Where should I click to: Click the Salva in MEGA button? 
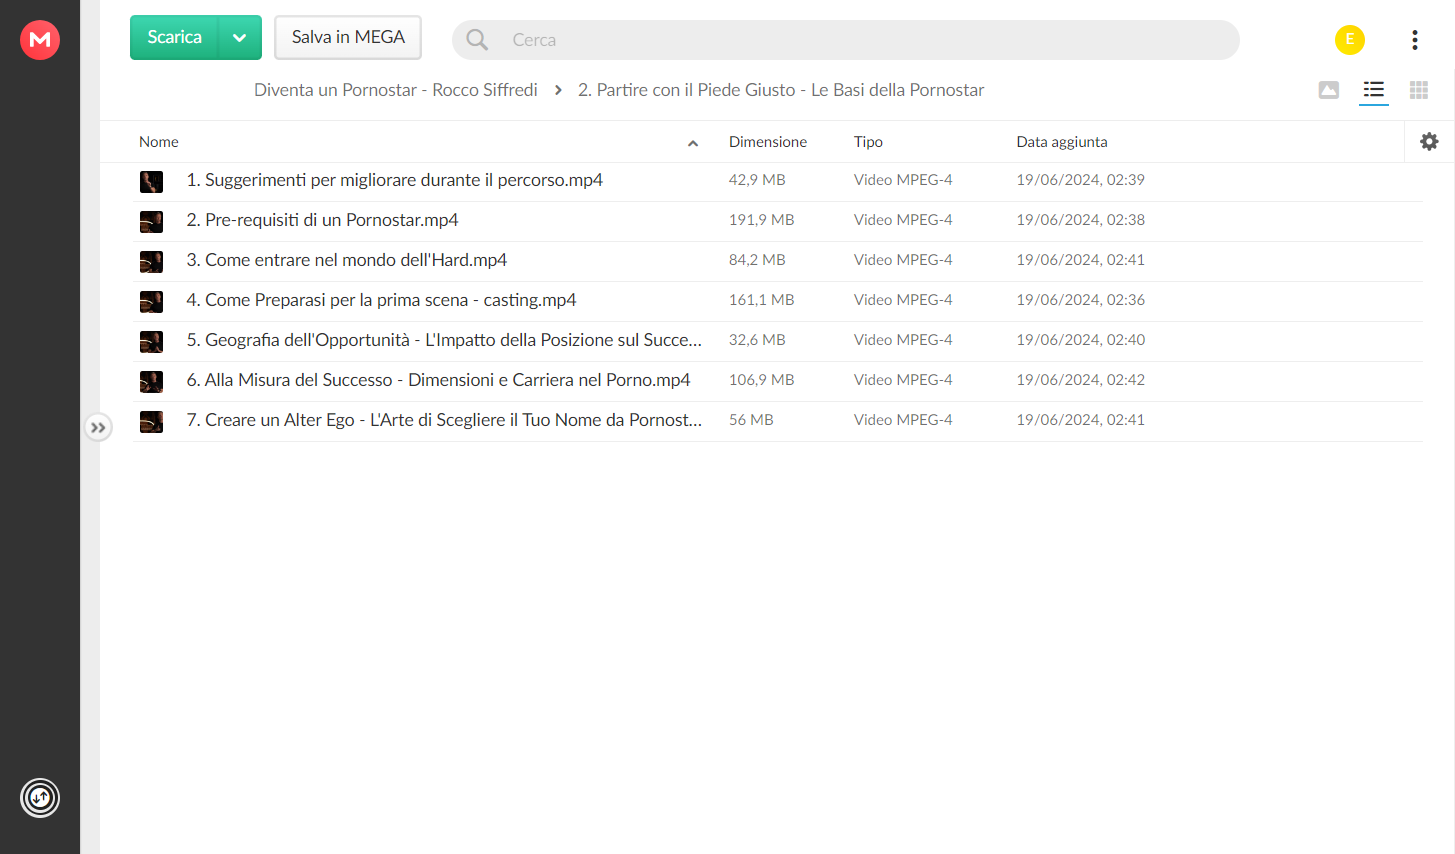[348, 38]
